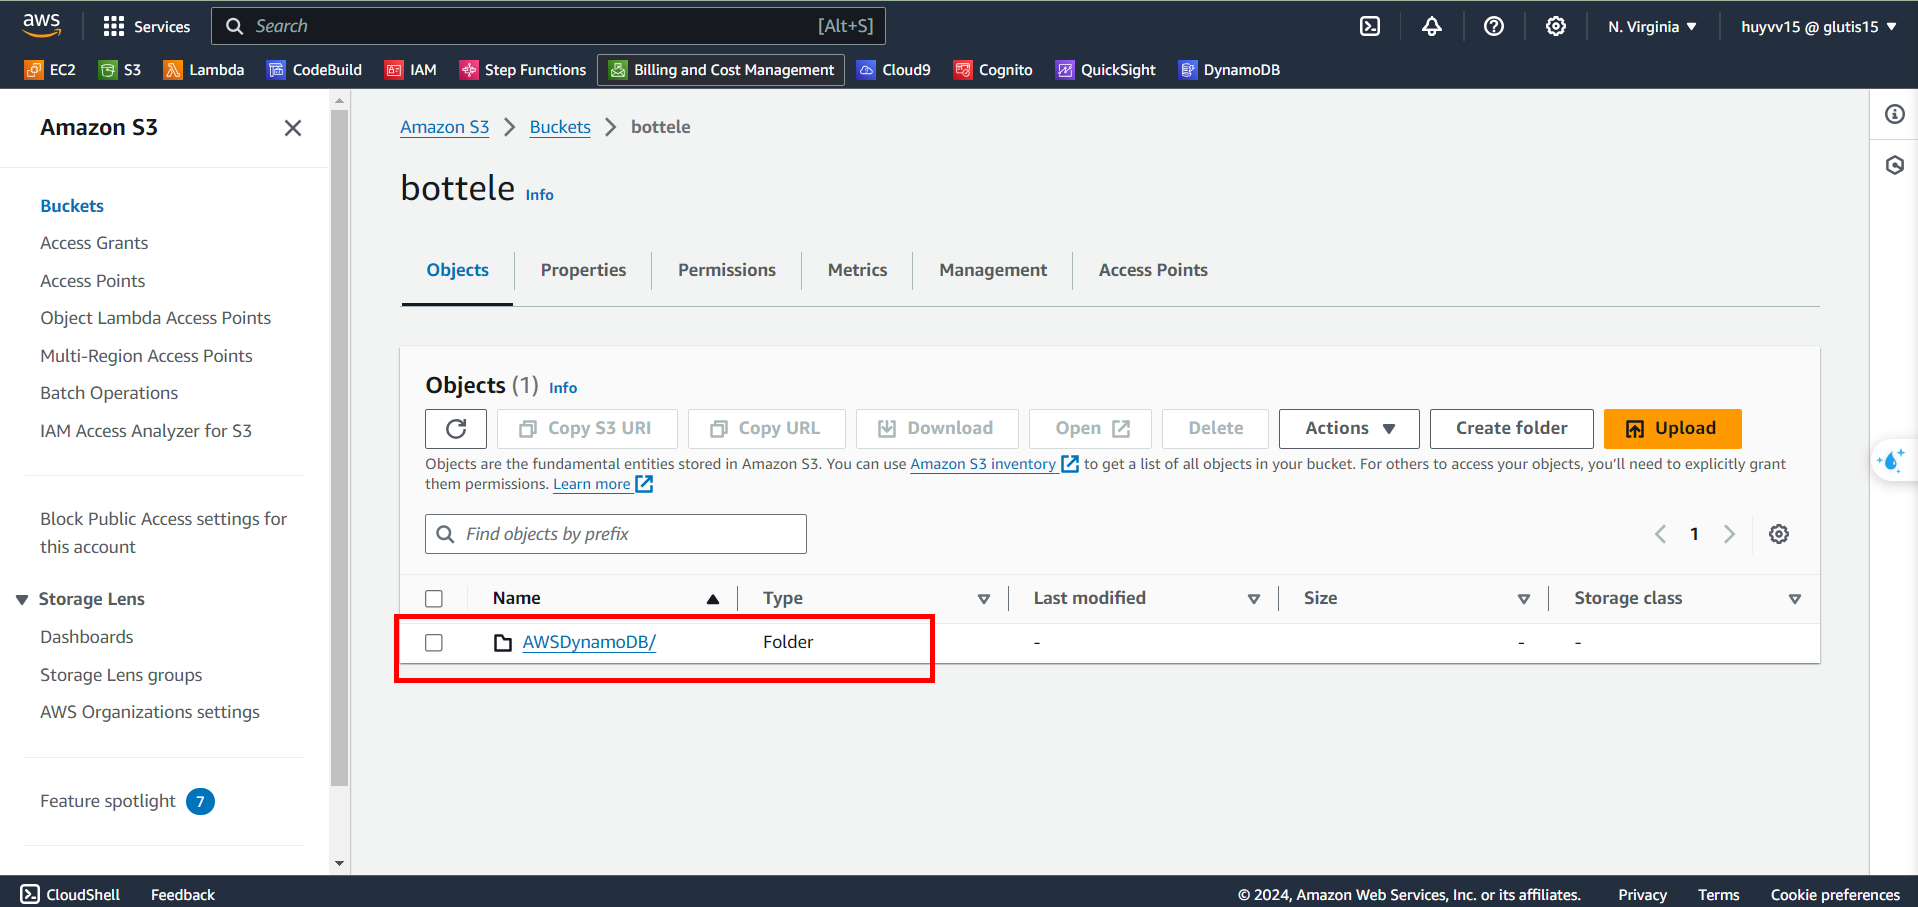The image size is (1918, 907).
Task: Open the EC2 shortcut in the favorites bar
Action: 50,70
